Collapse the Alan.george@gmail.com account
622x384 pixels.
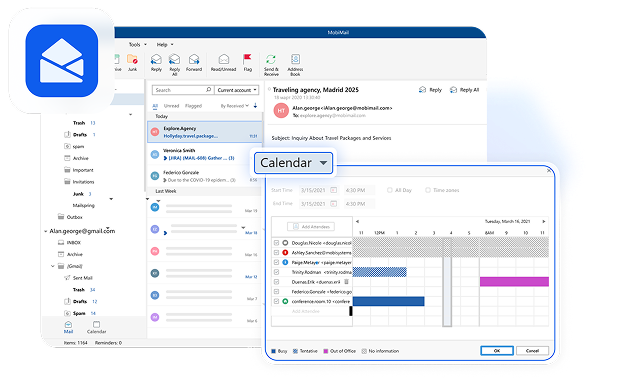(x=46, y=231)
